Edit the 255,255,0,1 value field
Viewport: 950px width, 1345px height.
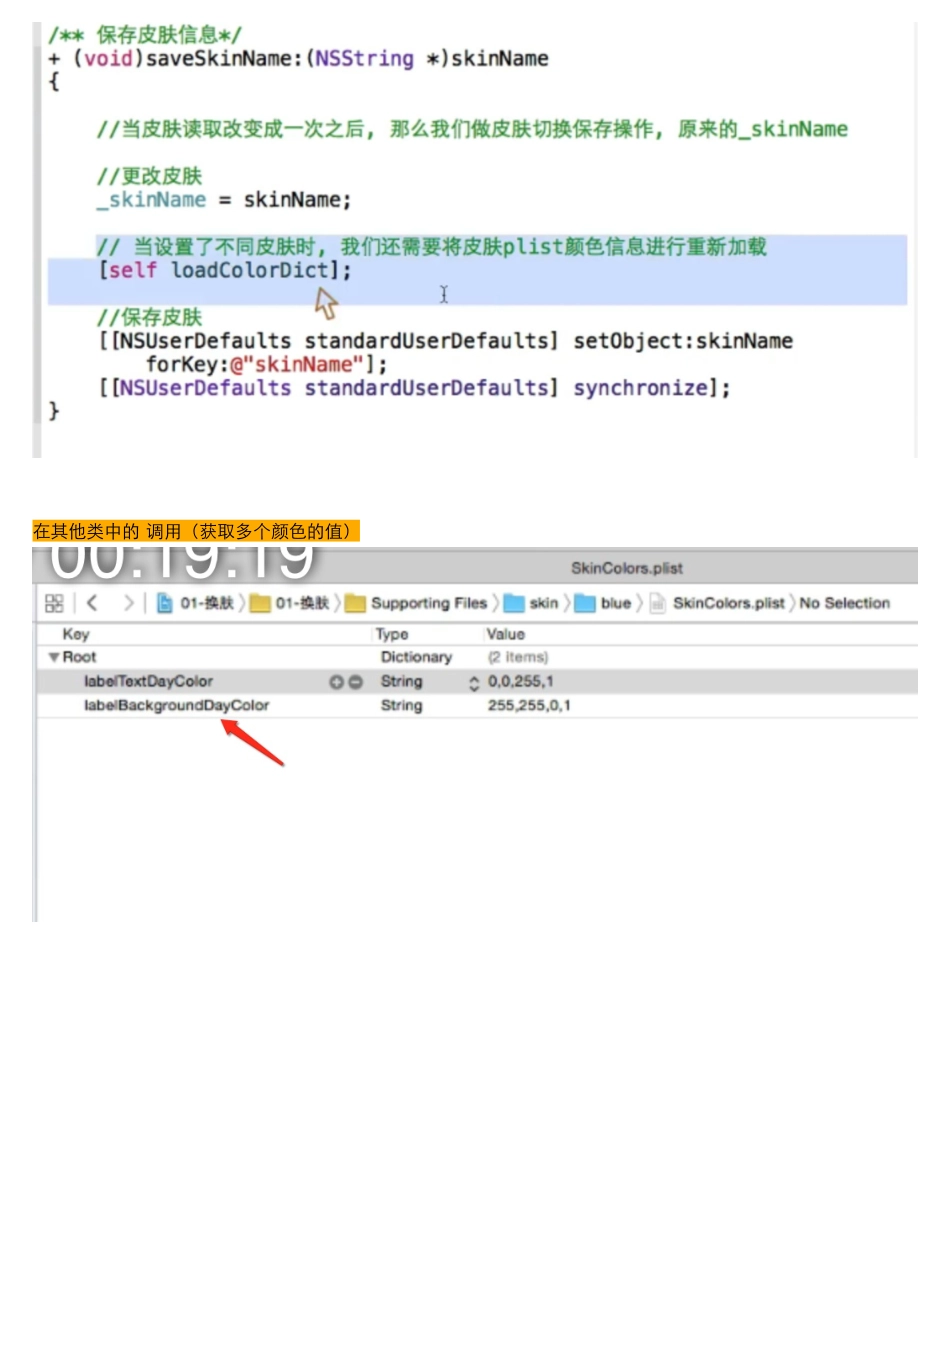[529, 705]
